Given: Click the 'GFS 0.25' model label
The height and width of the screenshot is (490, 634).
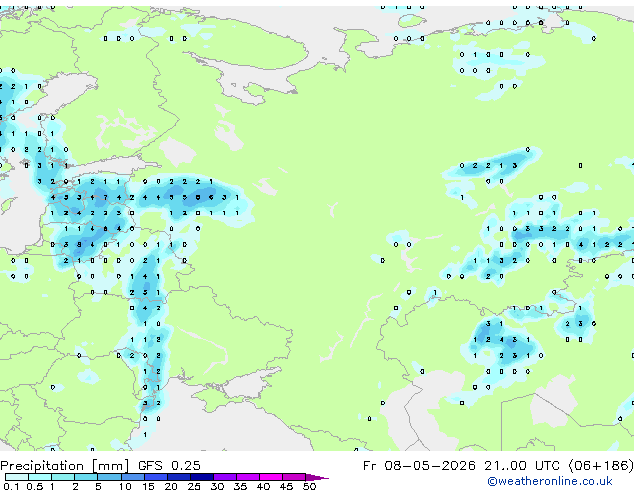Looking at the screenshot, I should (169, 466).
